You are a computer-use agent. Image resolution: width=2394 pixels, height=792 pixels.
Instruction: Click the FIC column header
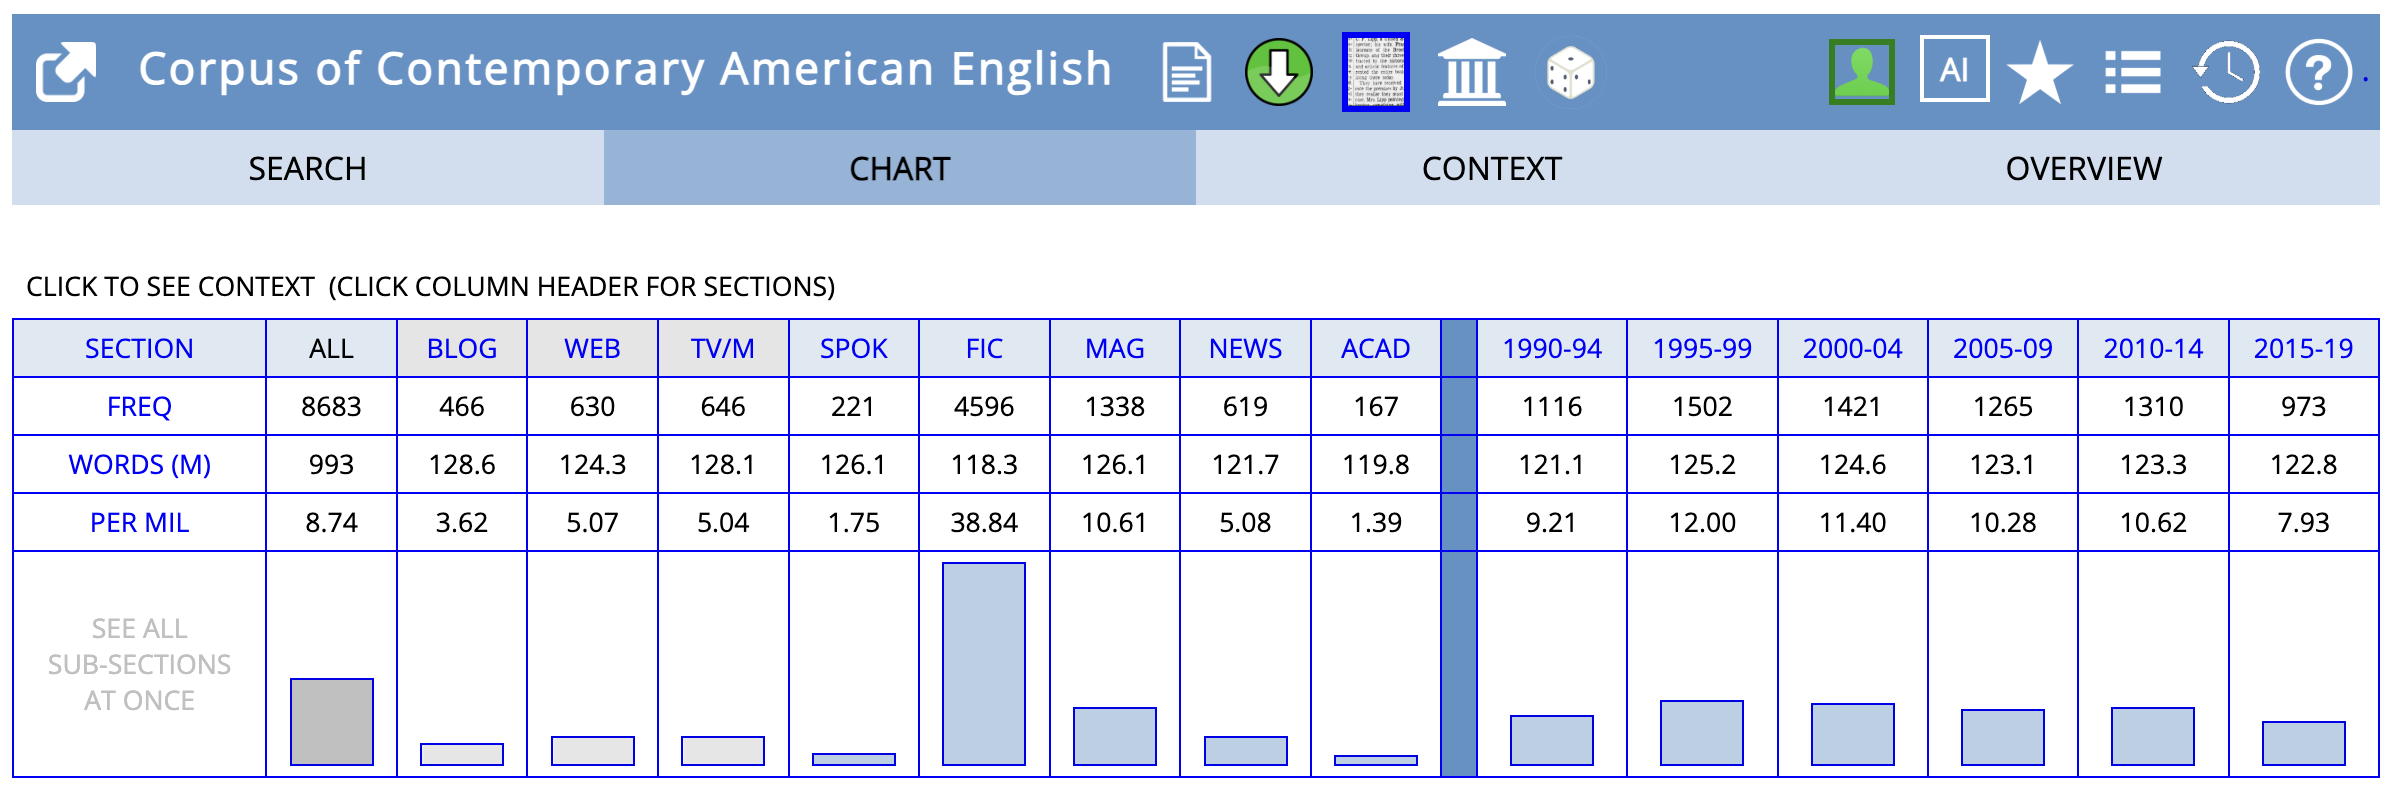tap(984, 348)
